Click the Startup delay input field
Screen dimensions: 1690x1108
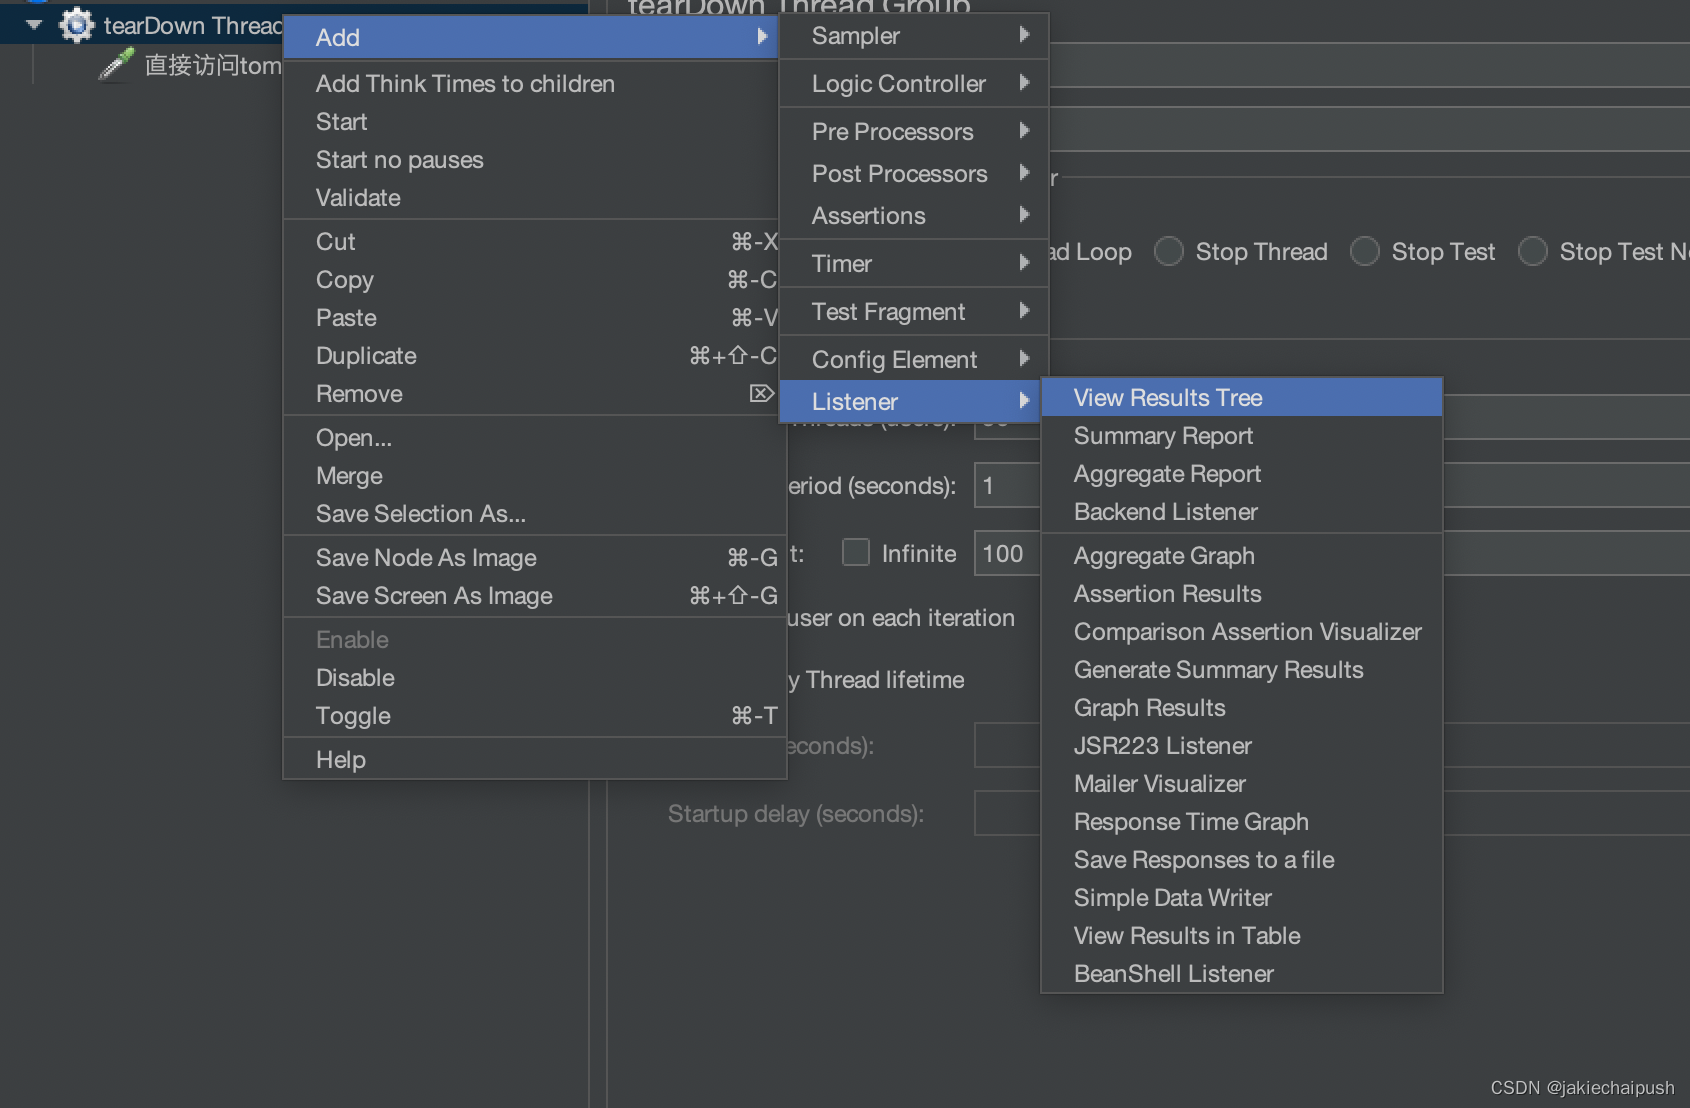(x=1008, y=814)
